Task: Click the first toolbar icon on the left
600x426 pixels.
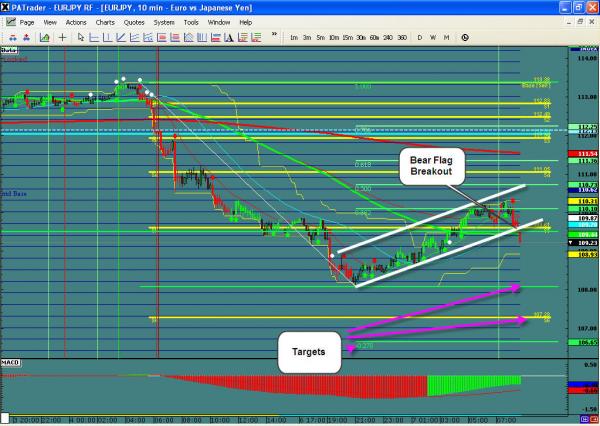Action: coord(12,37)
